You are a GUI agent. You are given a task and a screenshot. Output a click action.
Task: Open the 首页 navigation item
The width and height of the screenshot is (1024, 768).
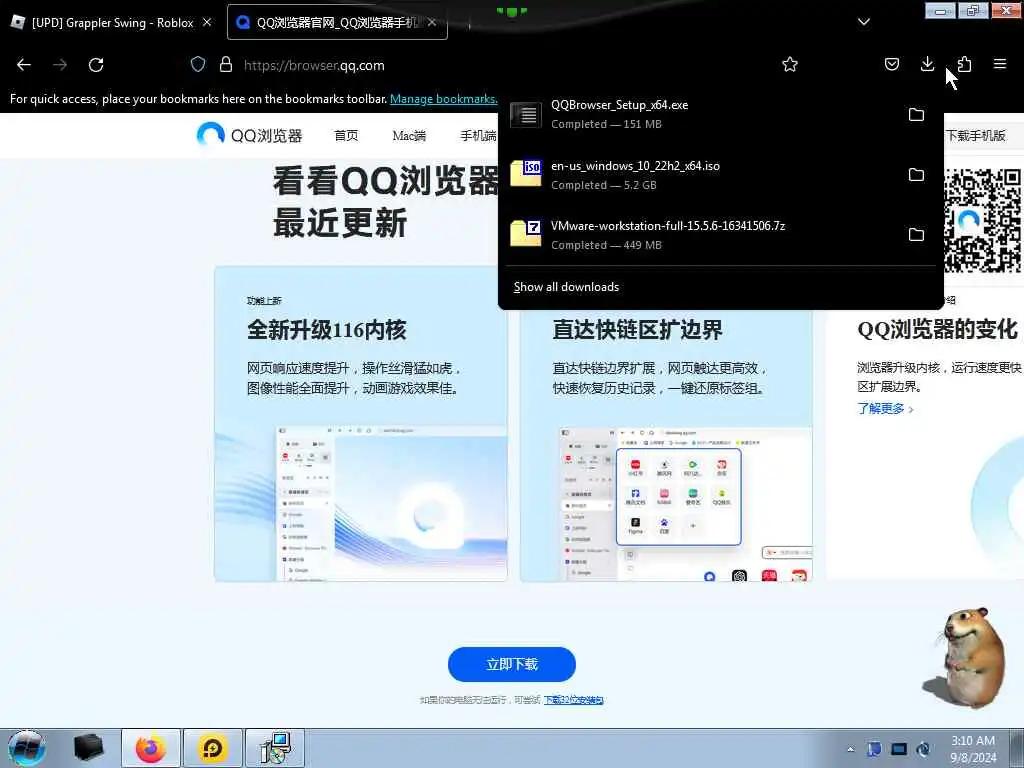pyautogui.click(x=346, y=136)
